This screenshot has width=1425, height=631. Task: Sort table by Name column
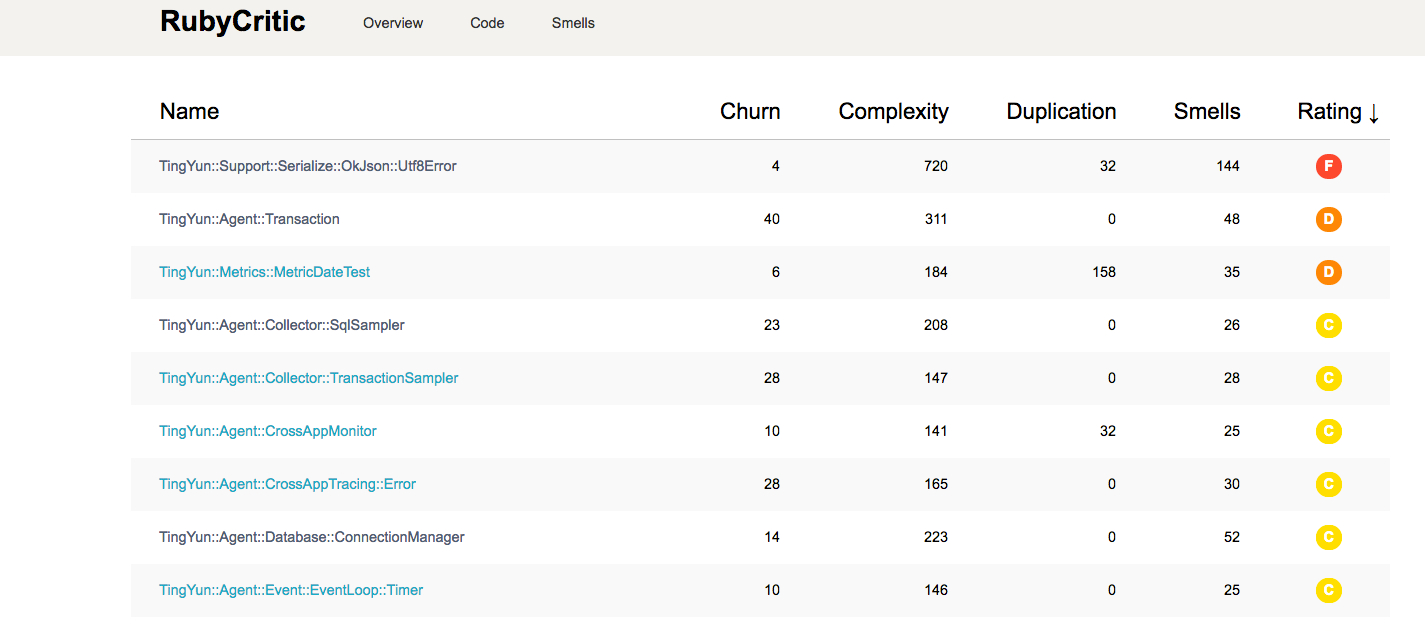(189, 112)
